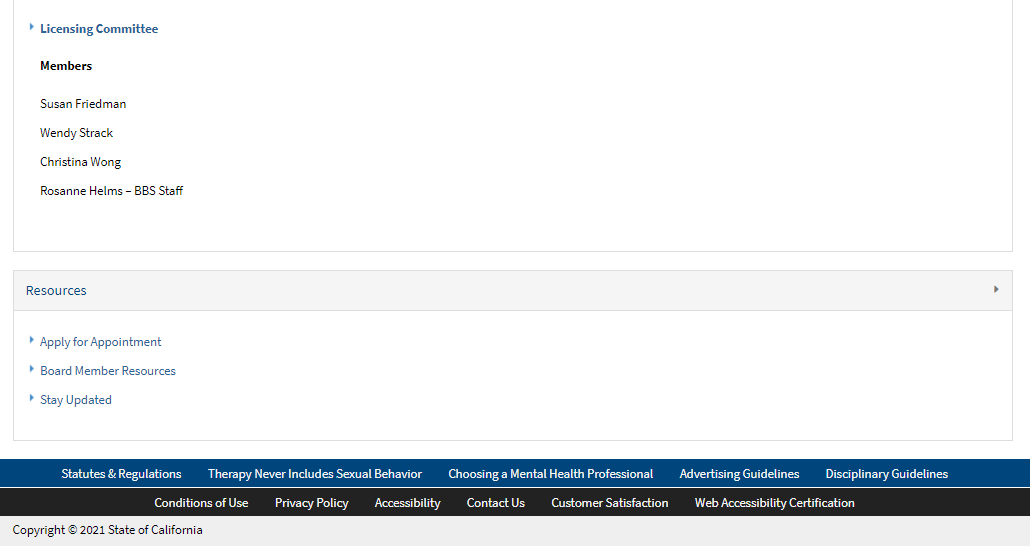Screen dimensions: 1030x546
Task: Click the Members heading text
Action: (66, 66)
